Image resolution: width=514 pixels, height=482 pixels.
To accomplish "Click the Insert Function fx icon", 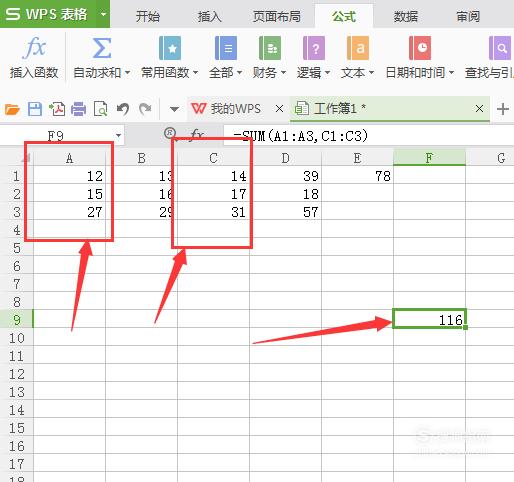I will 34,48.
